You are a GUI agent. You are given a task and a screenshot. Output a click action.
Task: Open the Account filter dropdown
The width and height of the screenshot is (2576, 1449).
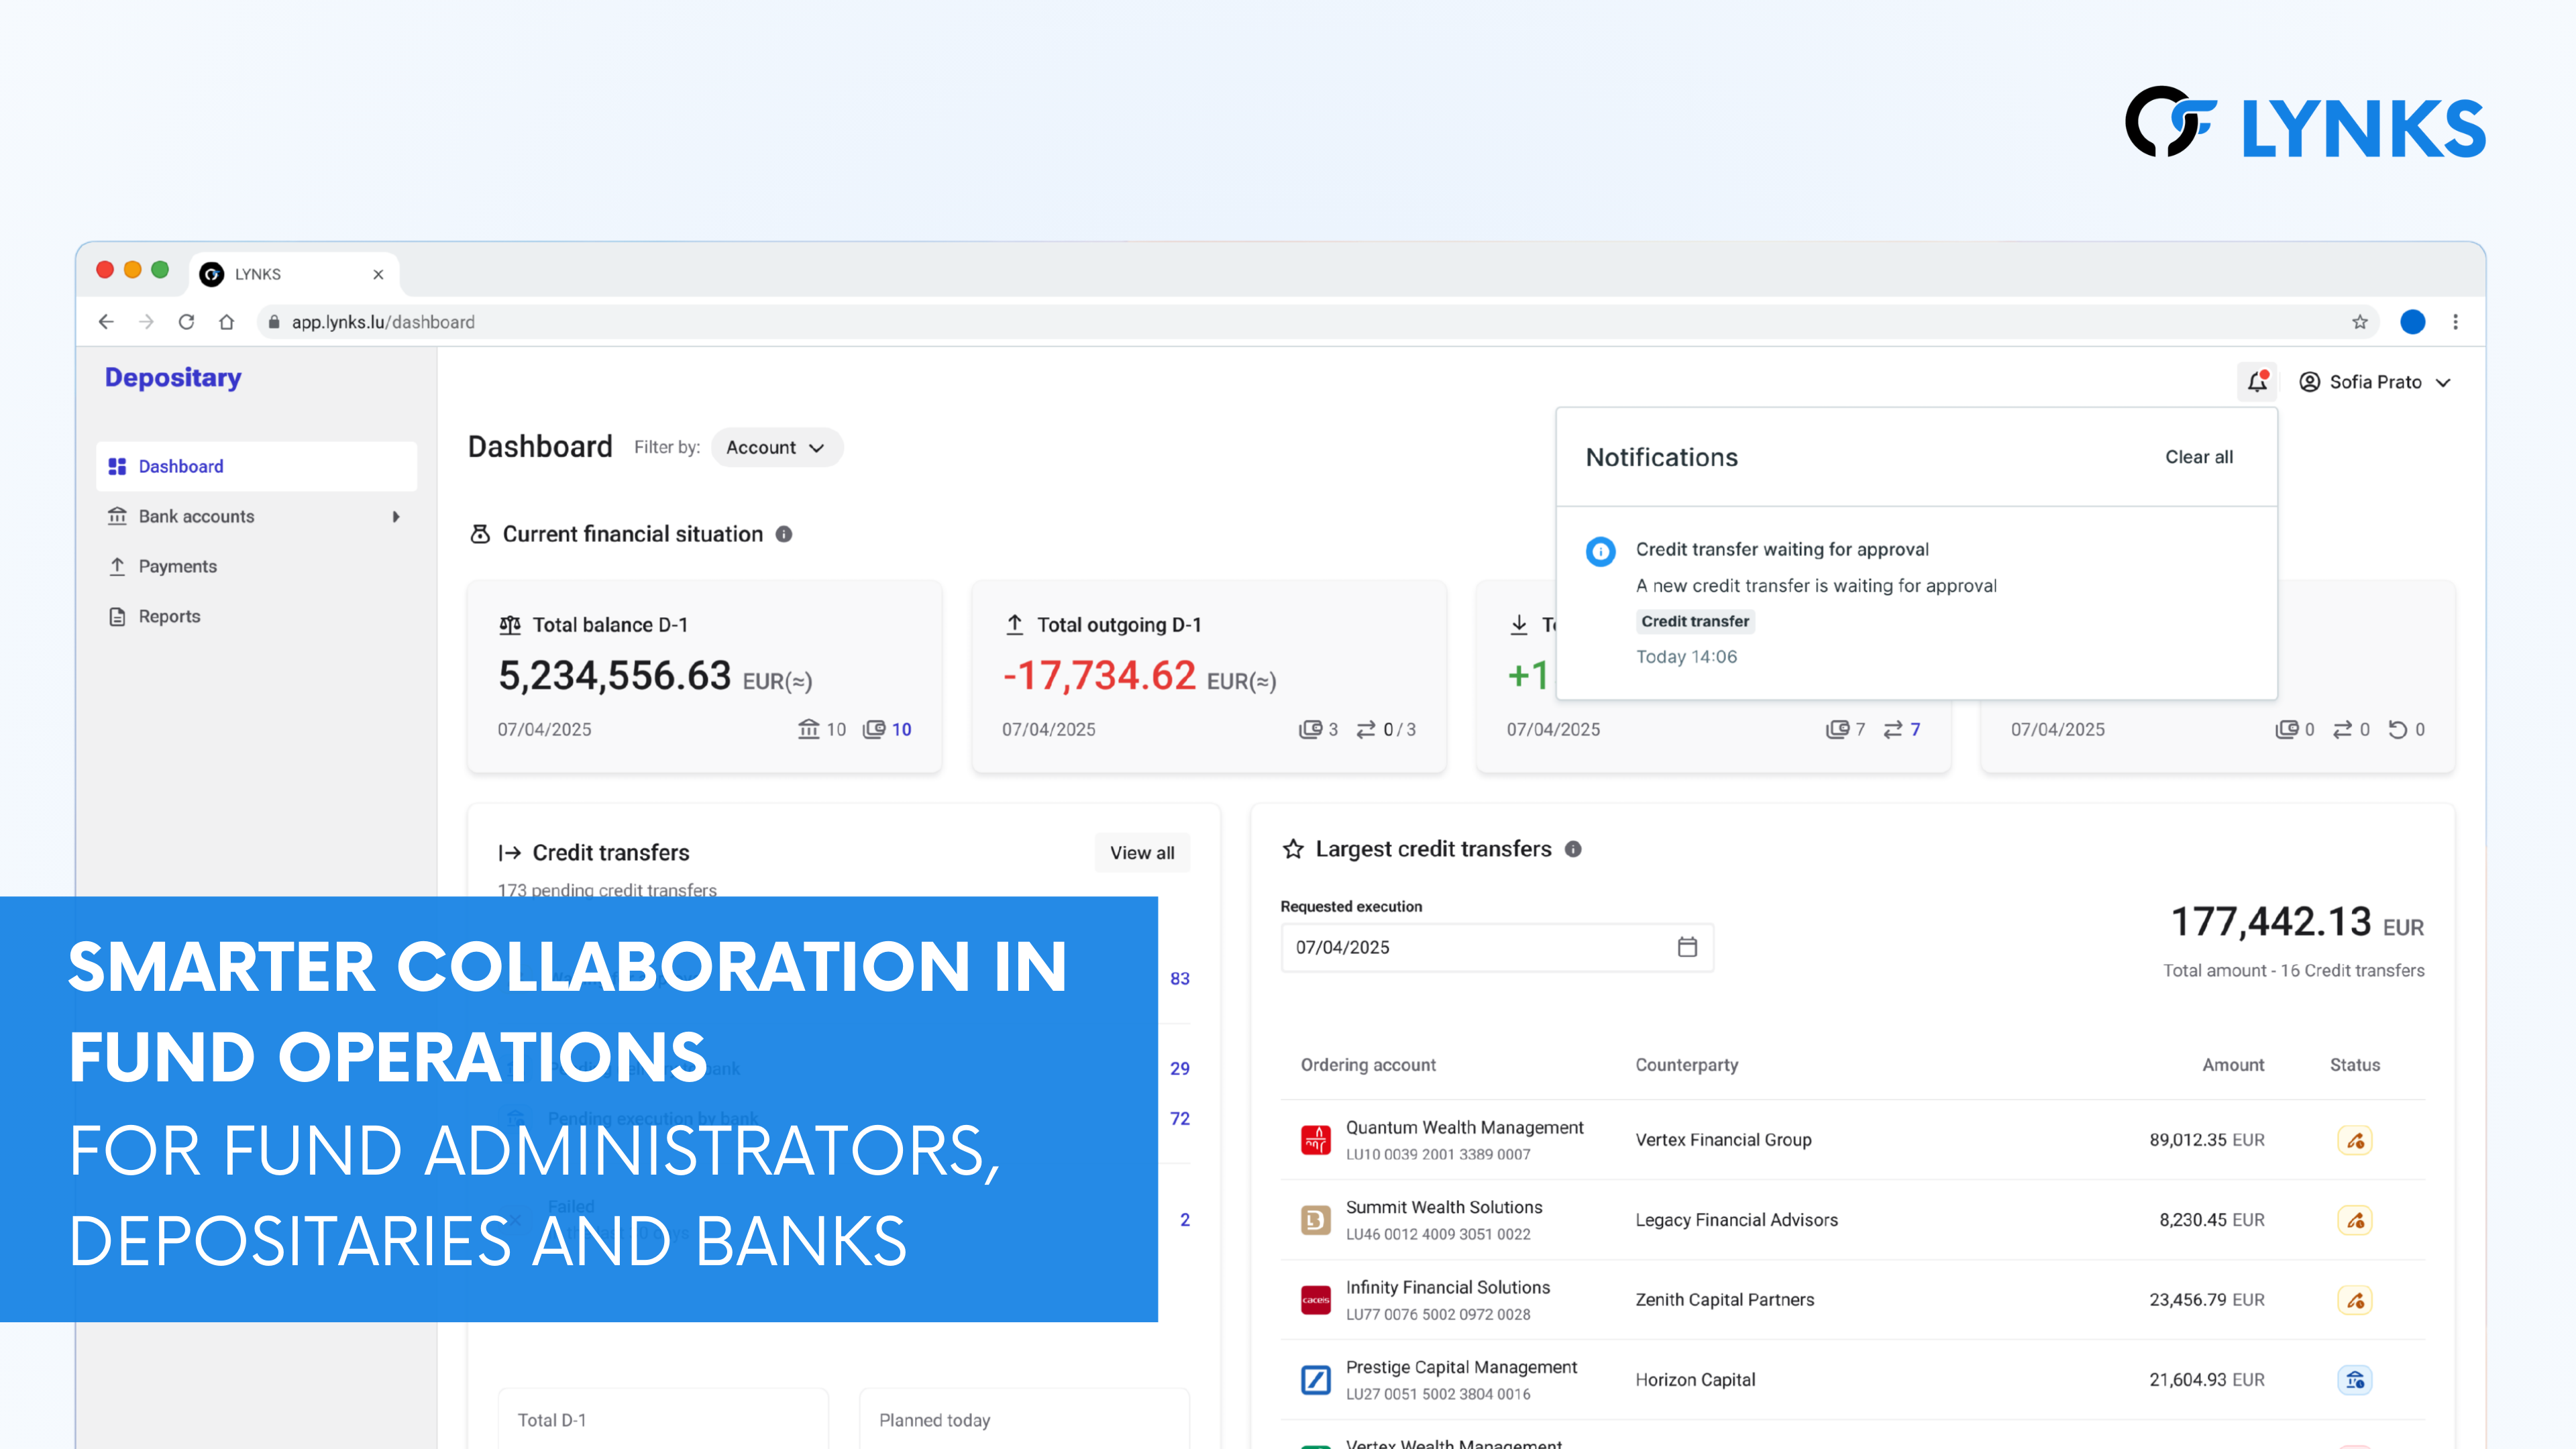[776, 447]
